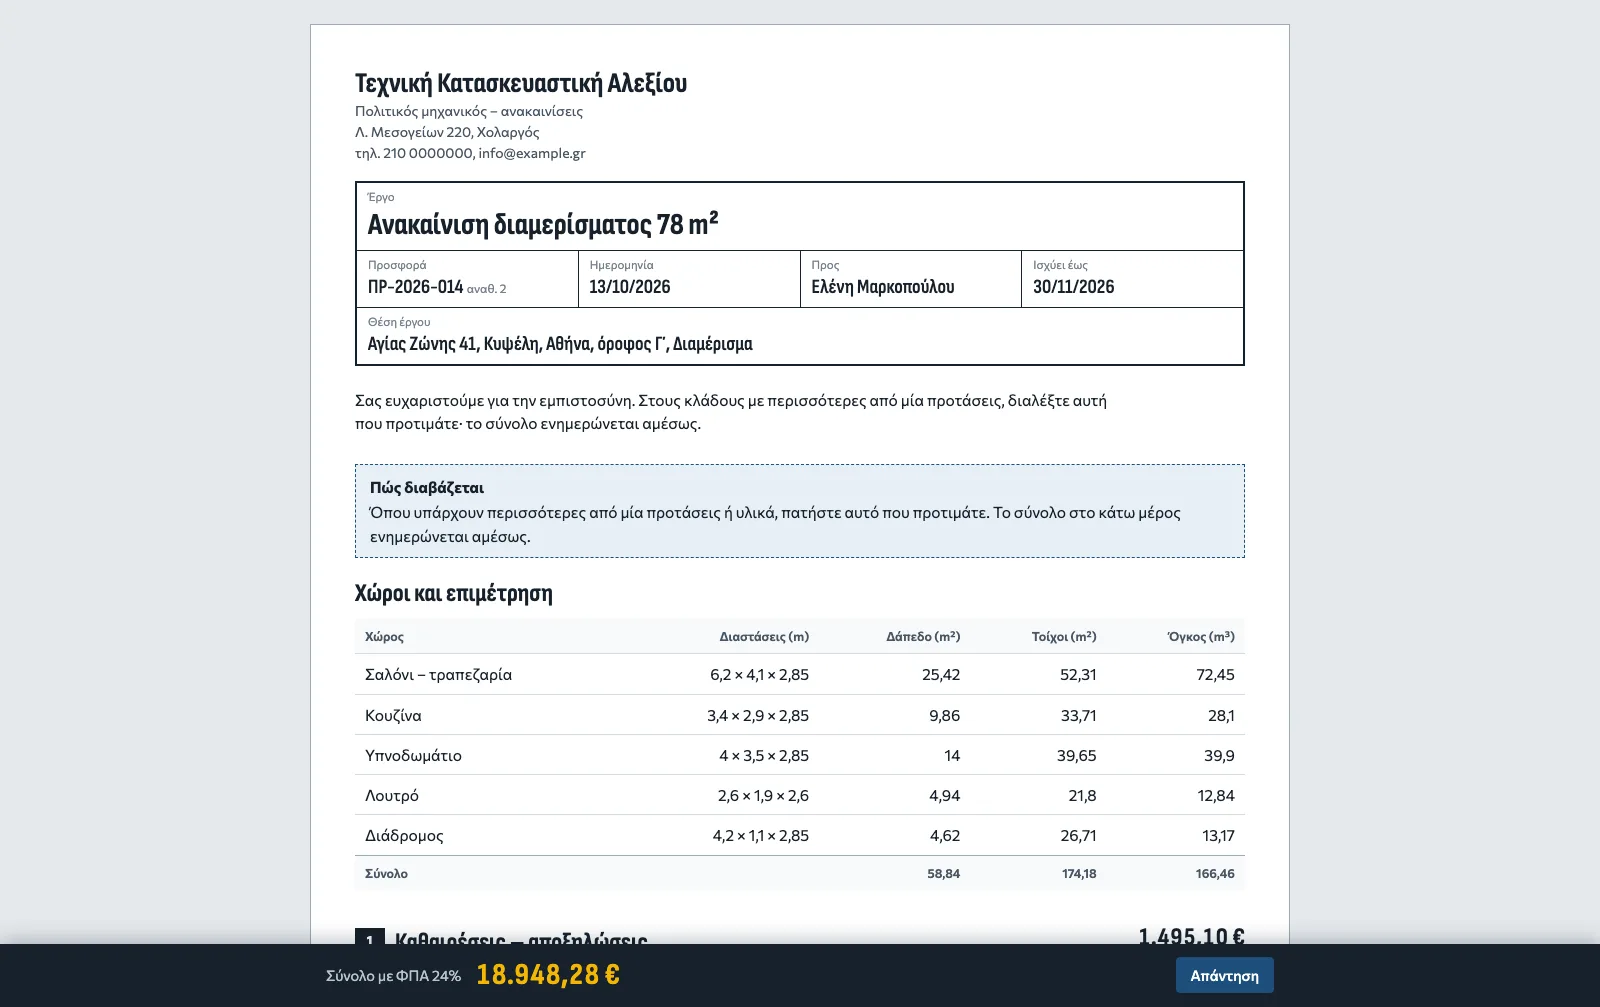Viewport: 1600px width, 1007px height.
Task: Select the Υπνοδωμάτιο table row
Action: click(800, 755)
